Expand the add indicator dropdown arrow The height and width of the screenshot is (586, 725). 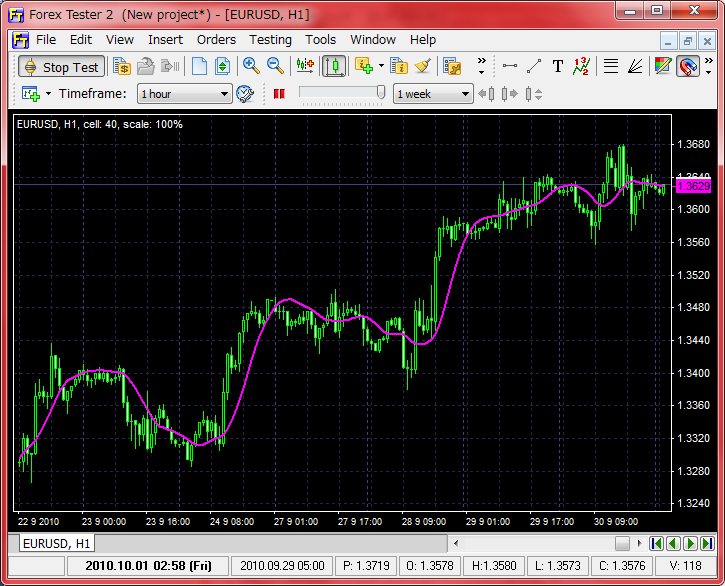pyautogui.click(x=381, y=66)
